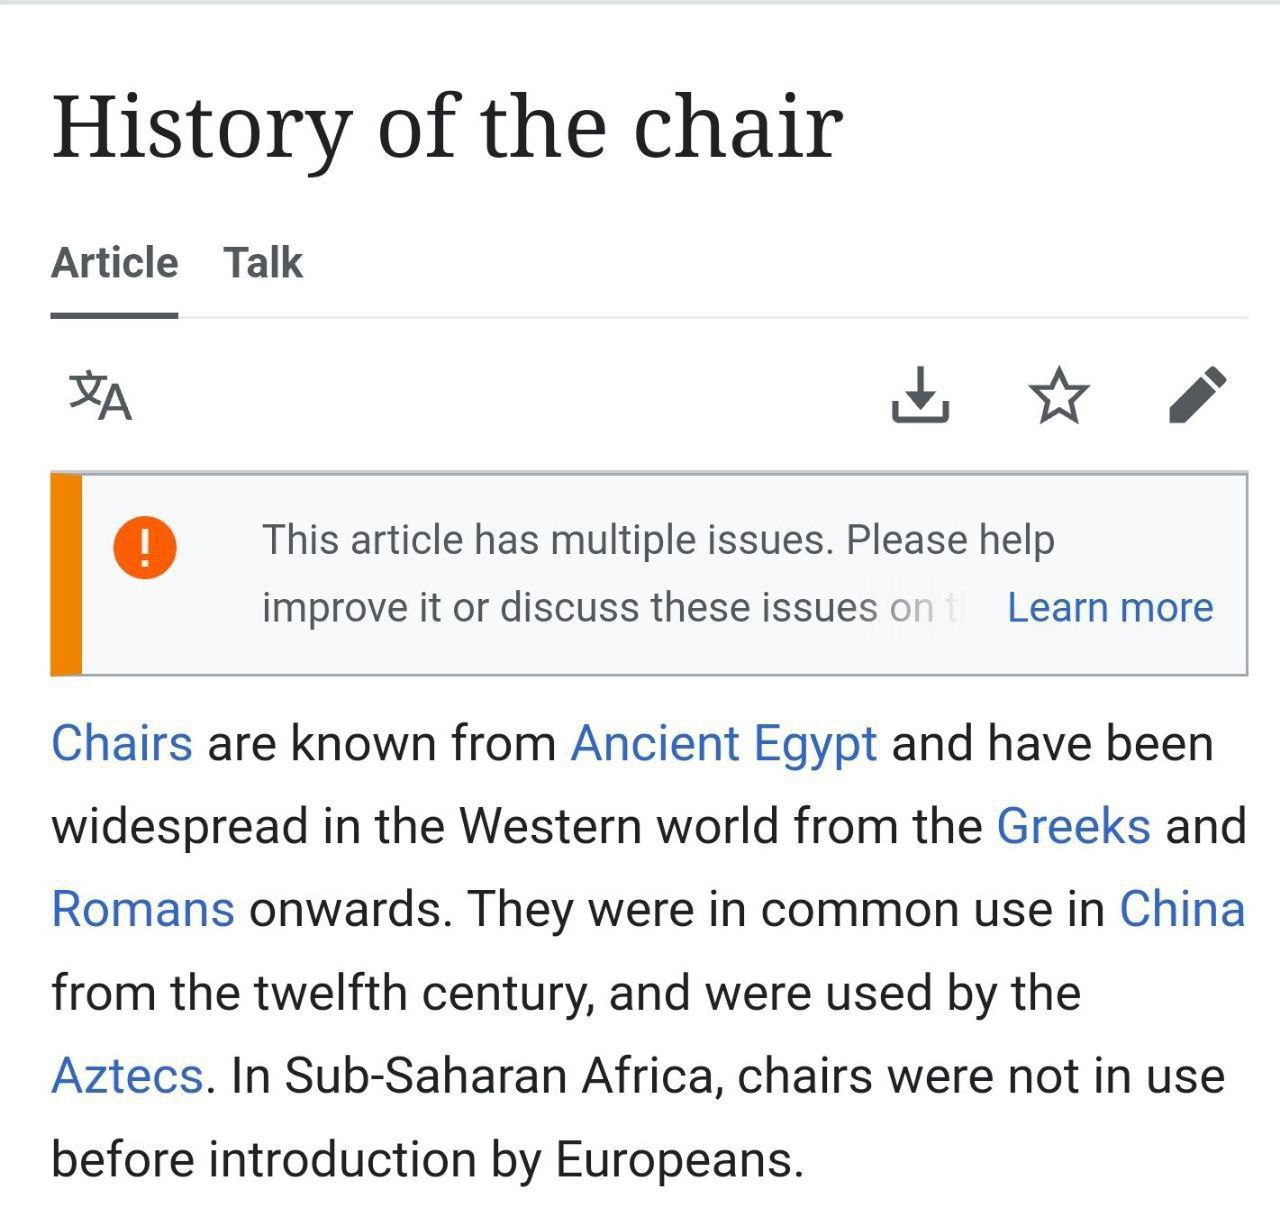
Task: Open the language translation icon
Action: click(x=100, y=396)
